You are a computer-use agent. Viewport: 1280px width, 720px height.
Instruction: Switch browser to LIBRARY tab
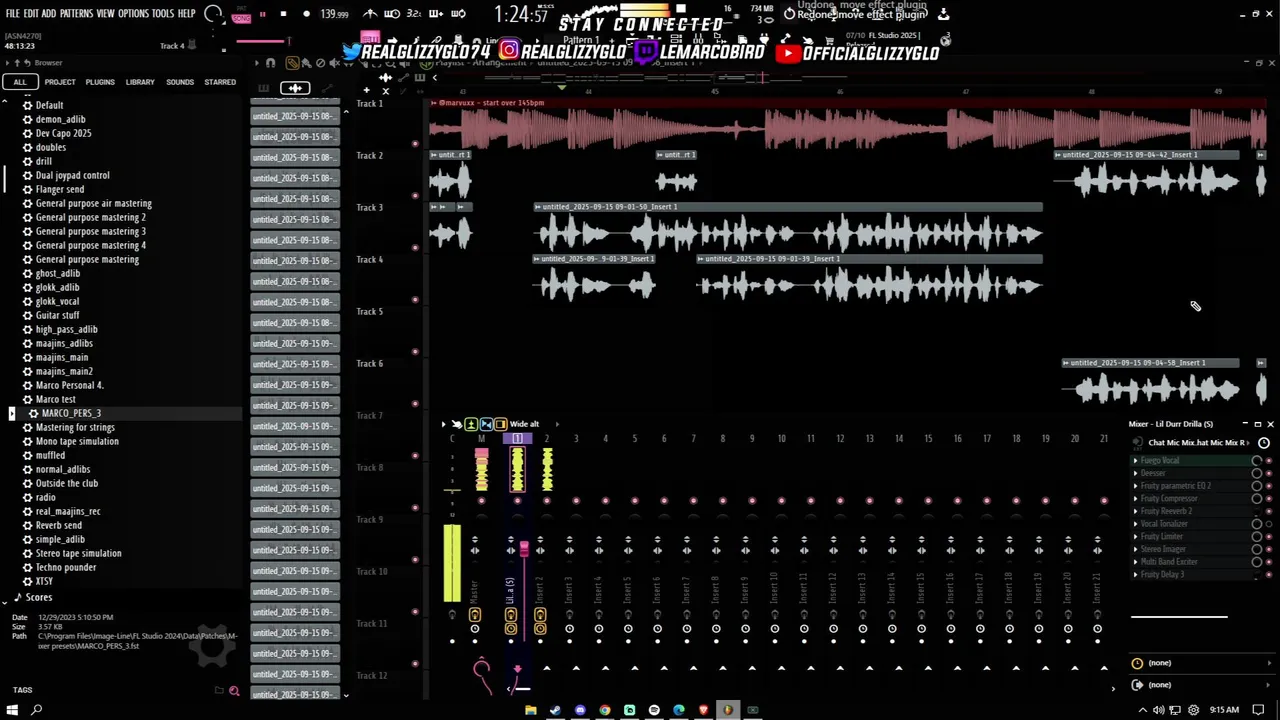(x=140, y=82)
